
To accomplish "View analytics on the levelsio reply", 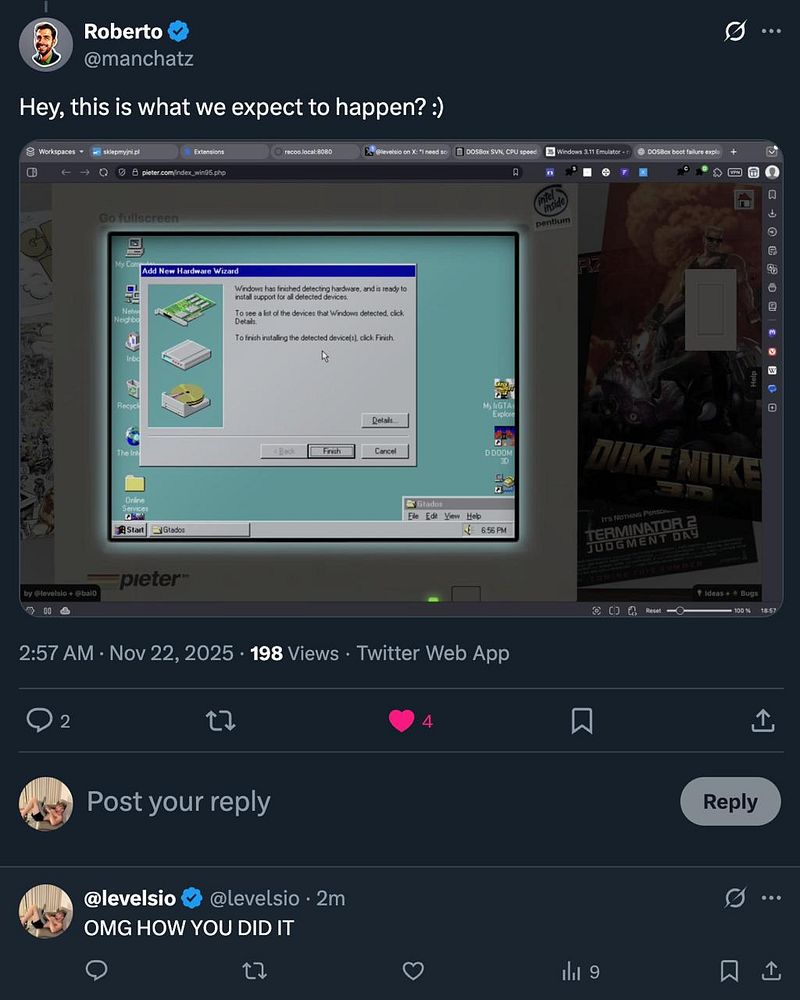I will 580,971.
